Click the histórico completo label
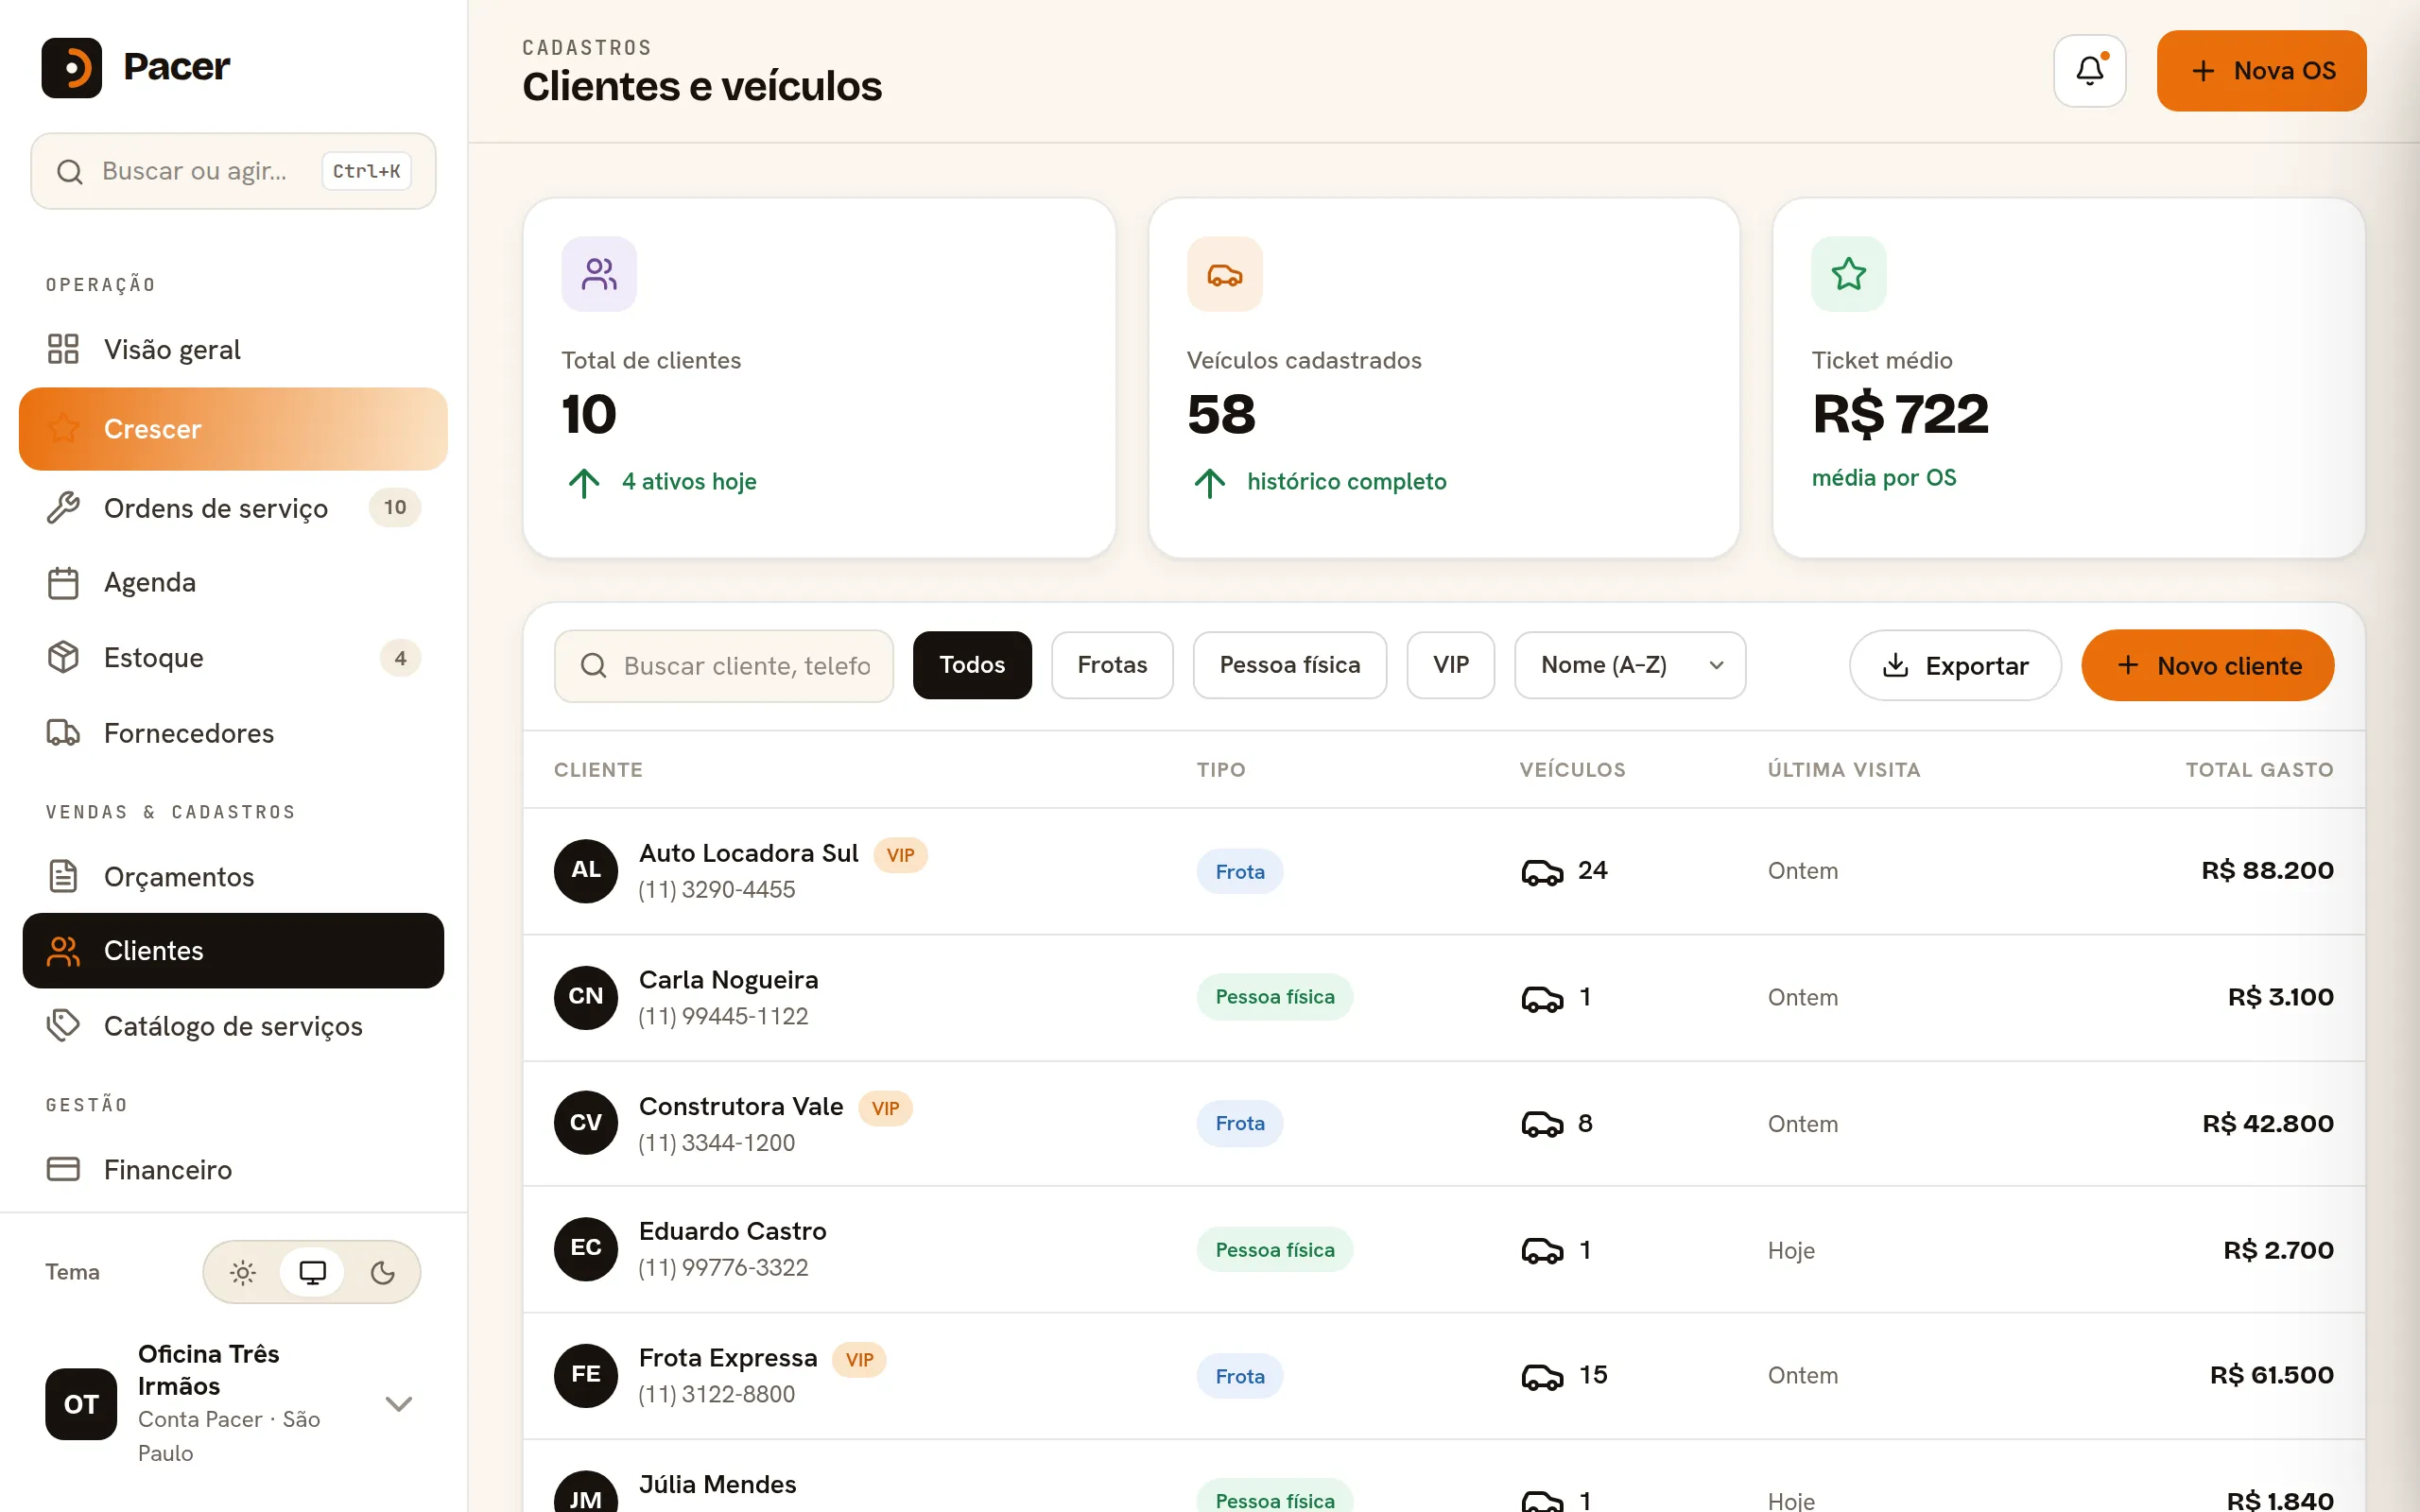 tap(1346, 481)
